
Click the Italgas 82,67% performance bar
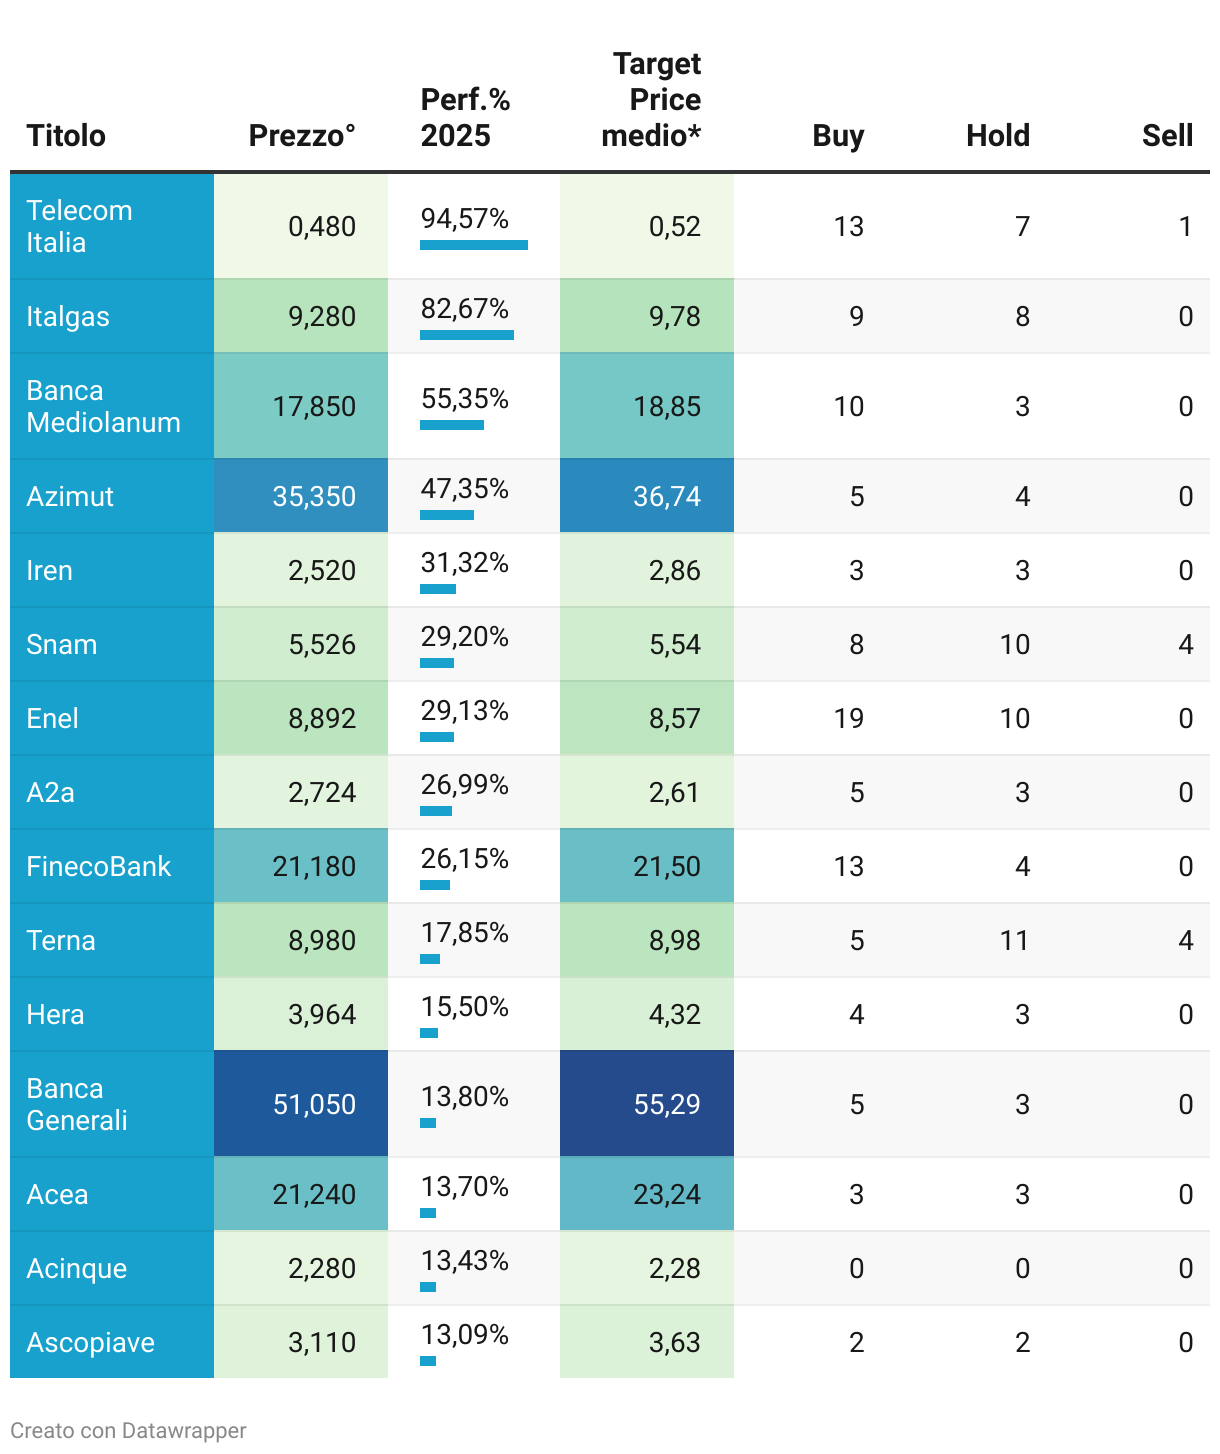pos(466,335)
